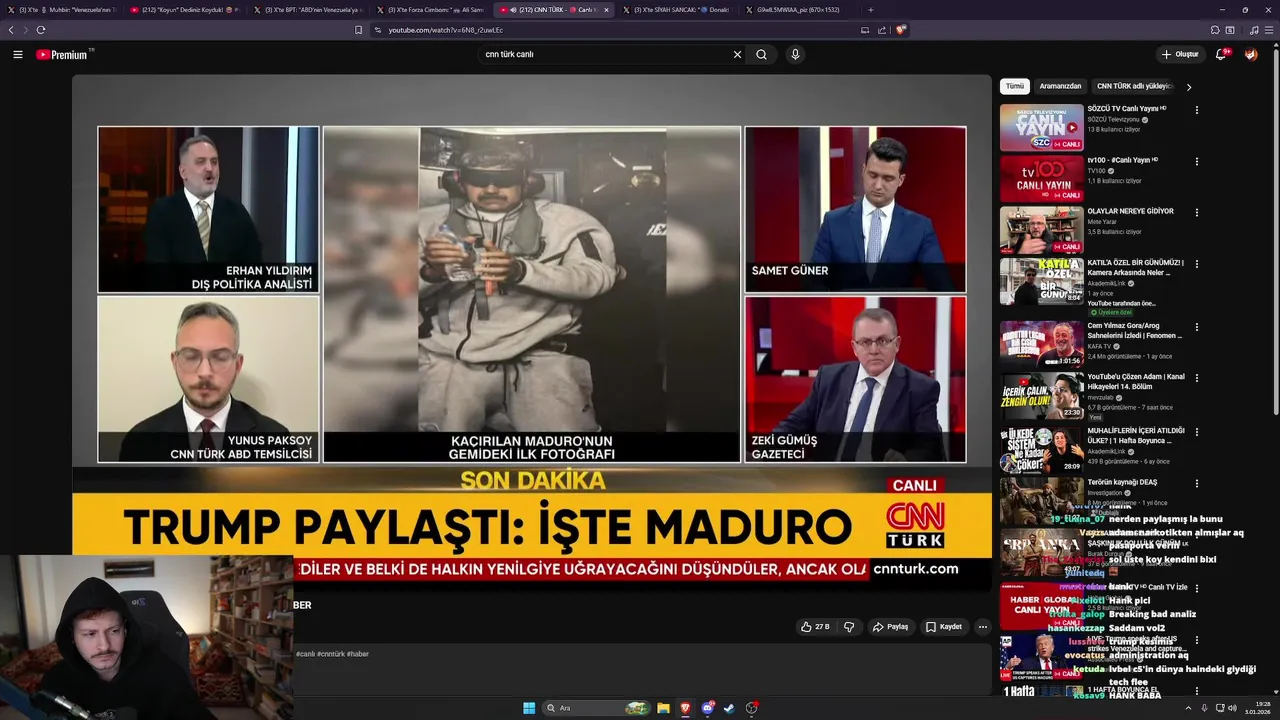Open OLAYLAR NEREYE GİDİYOR video title
This screenshot has height=720, width=1280.
tap(1130, 211)
